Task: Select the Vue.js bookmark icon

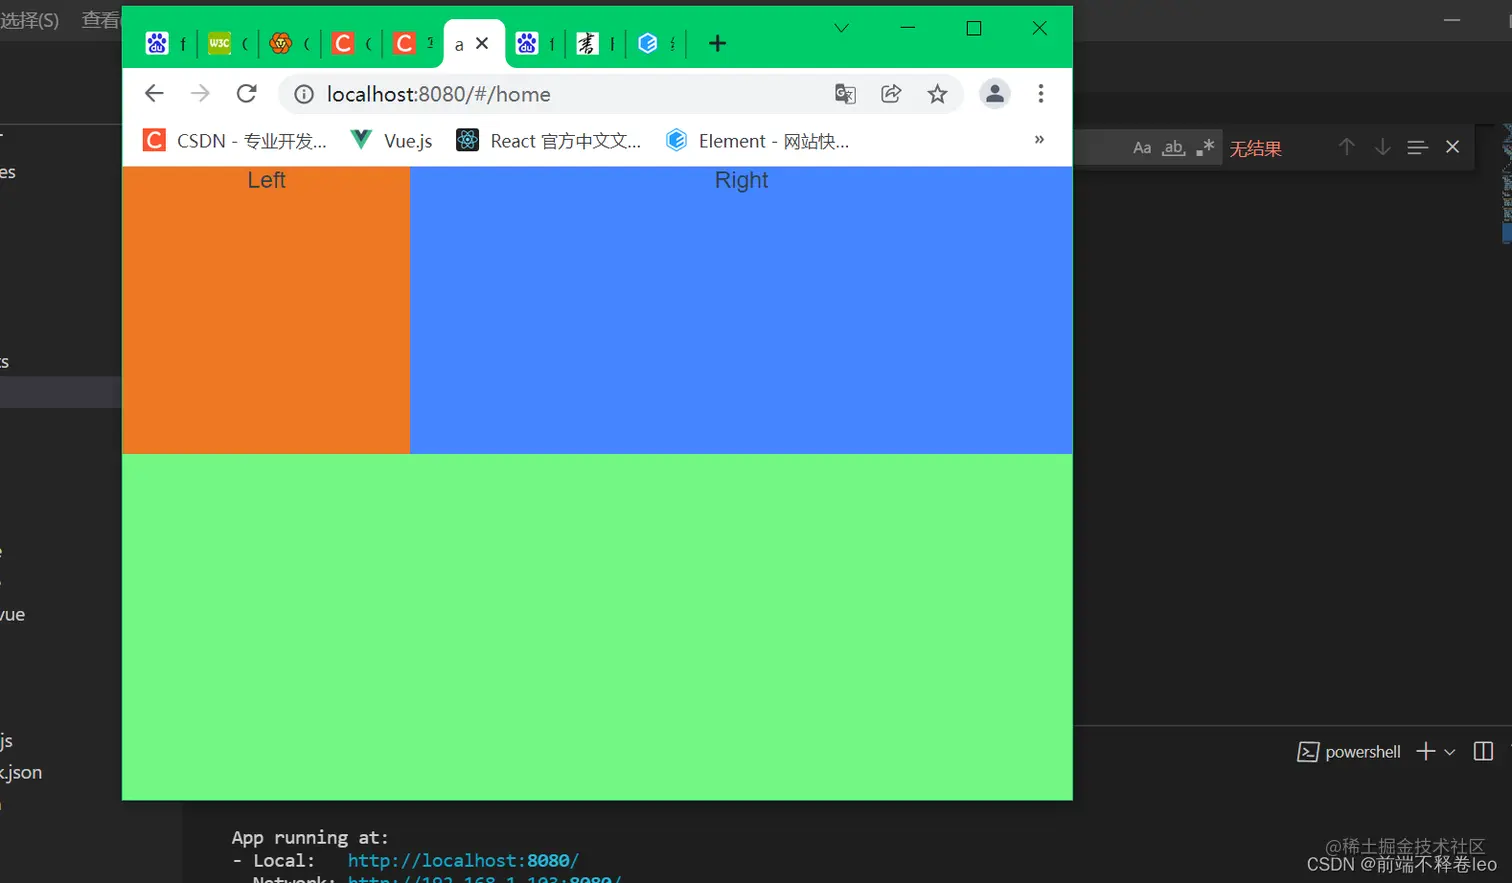Action: [x=360, y=140]
